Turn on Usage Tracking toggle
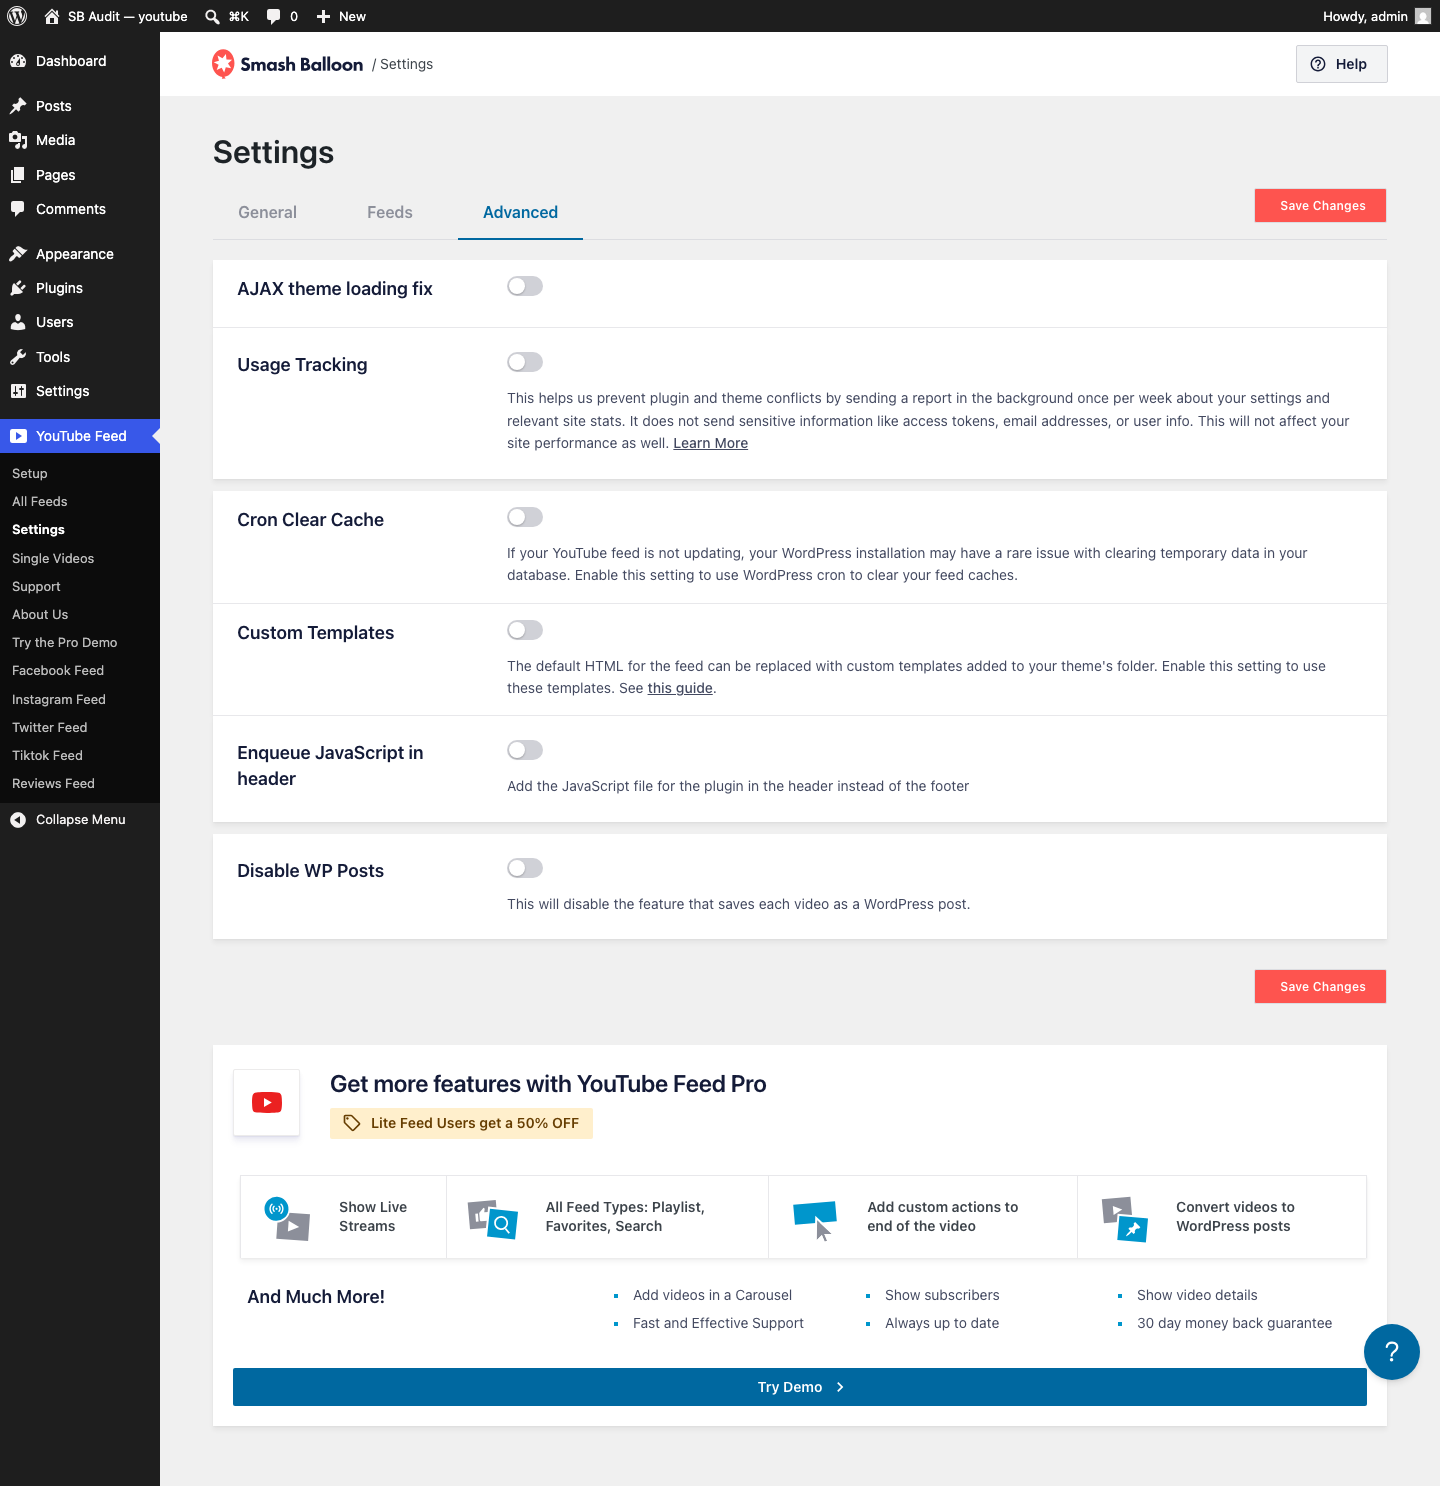The image size is (1440, 1486). 525,362
